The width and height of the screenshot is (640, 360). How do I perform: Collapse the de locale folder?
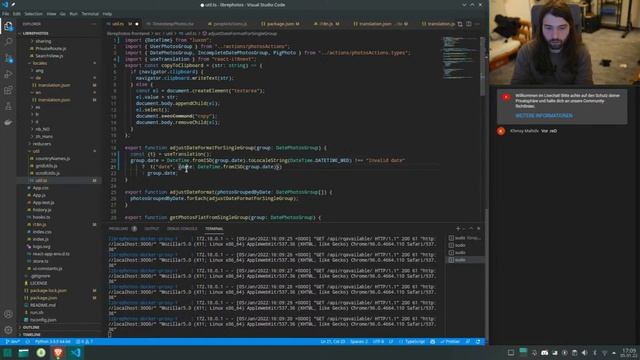[x=38, y=78]
